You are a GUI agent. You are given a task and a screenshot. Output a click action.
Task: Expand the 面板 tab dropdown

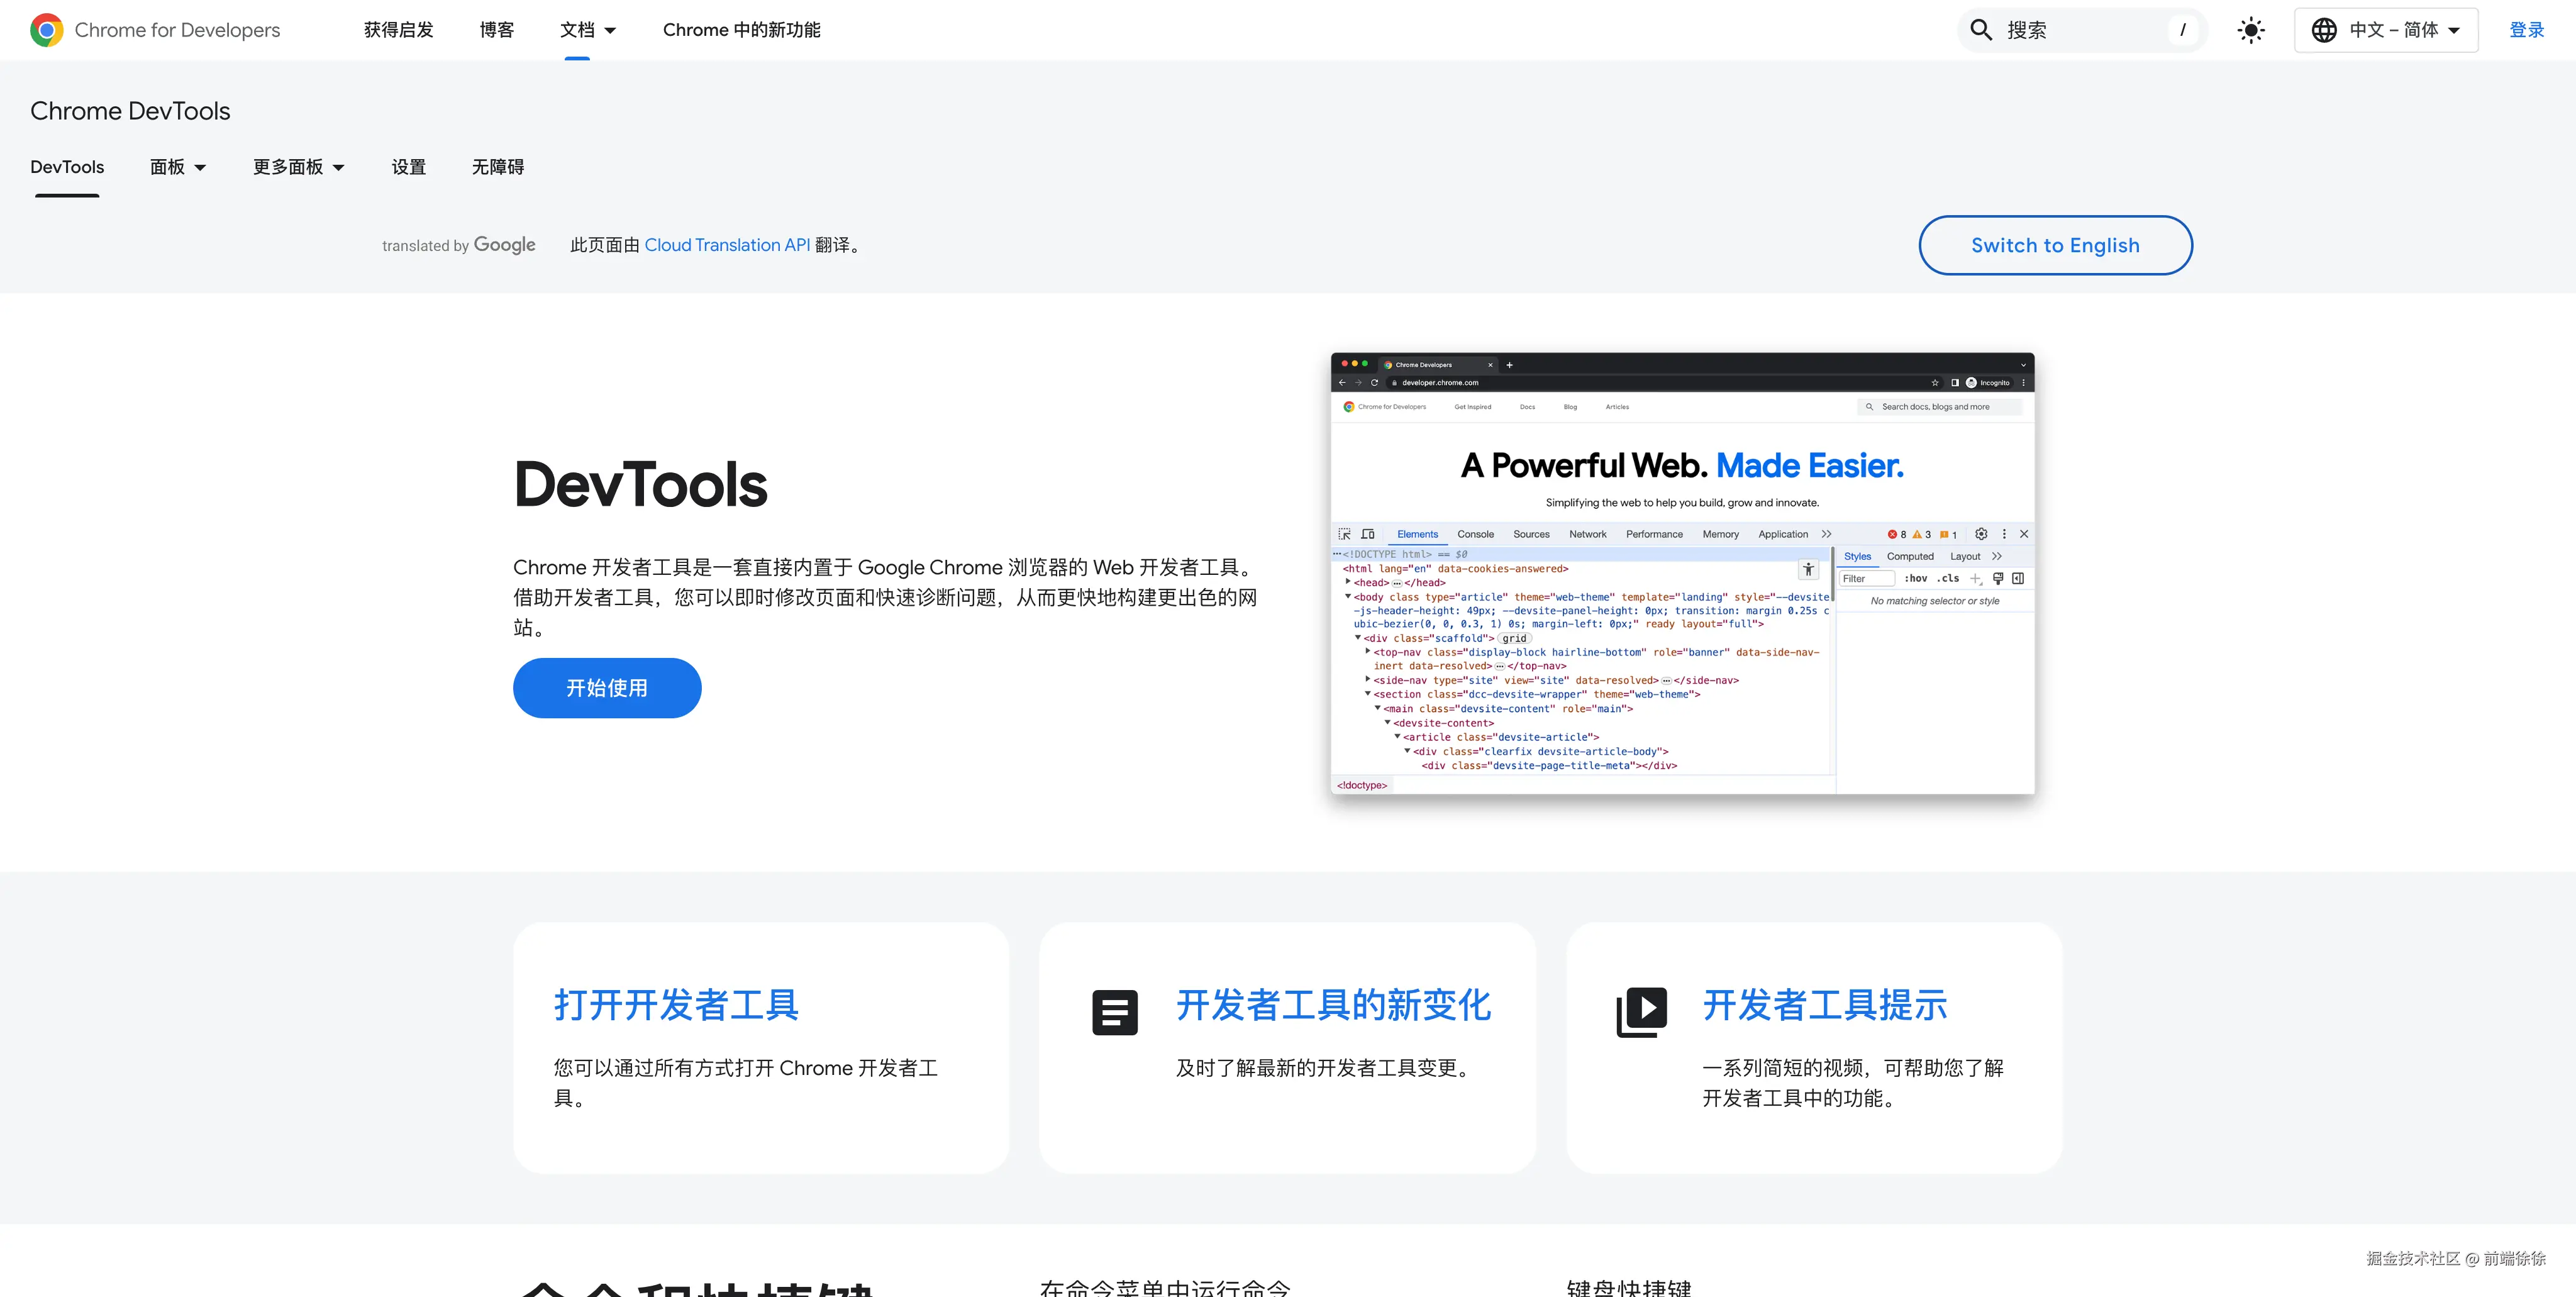178,167
